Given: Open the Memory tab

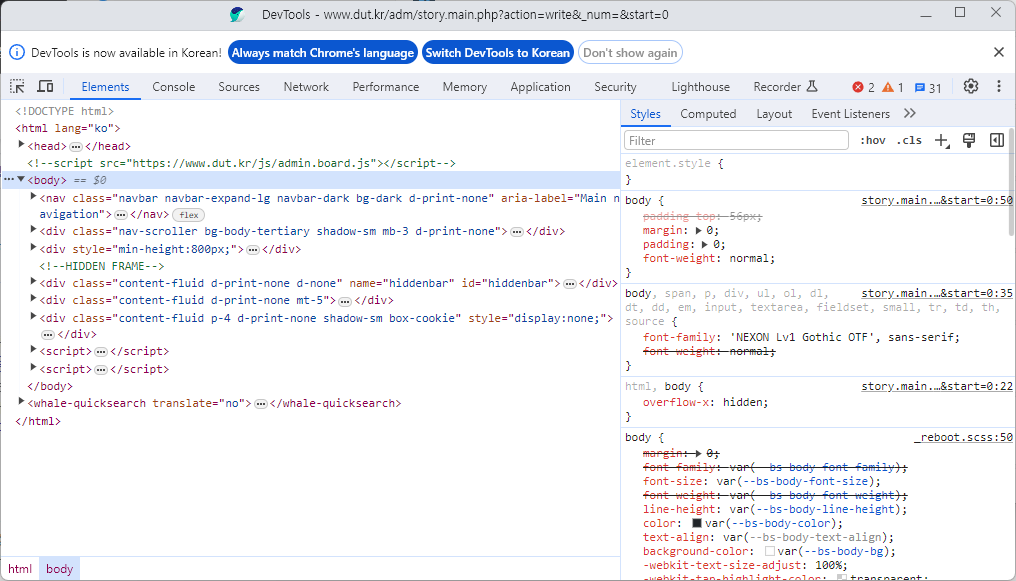Looking at the screenshot, I should click(465, 87).
